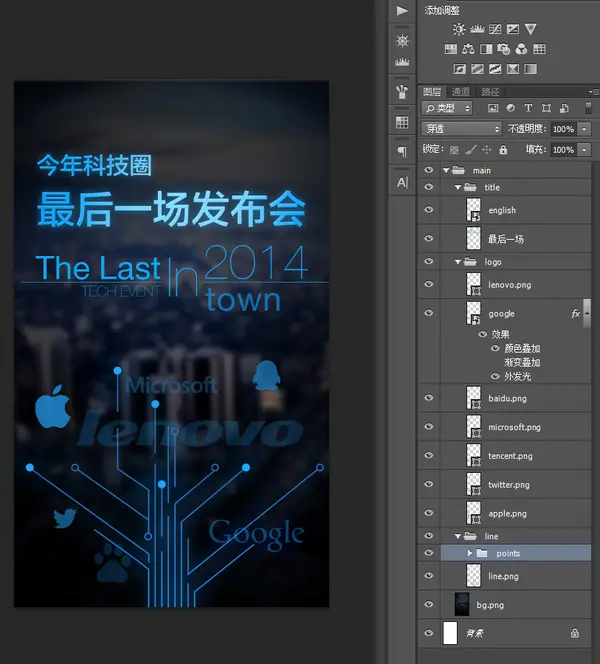Toggle layer filtering switch
The image size is (600, 664).
[588, 108]
